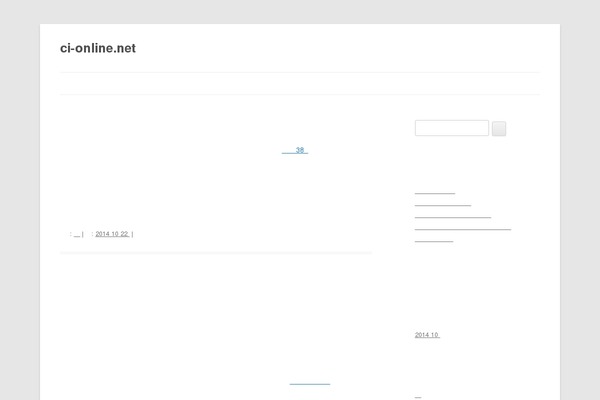Open the 2014.10 archive link in sidebar
This screenshot has width=600, height=400.
[427, 335]
